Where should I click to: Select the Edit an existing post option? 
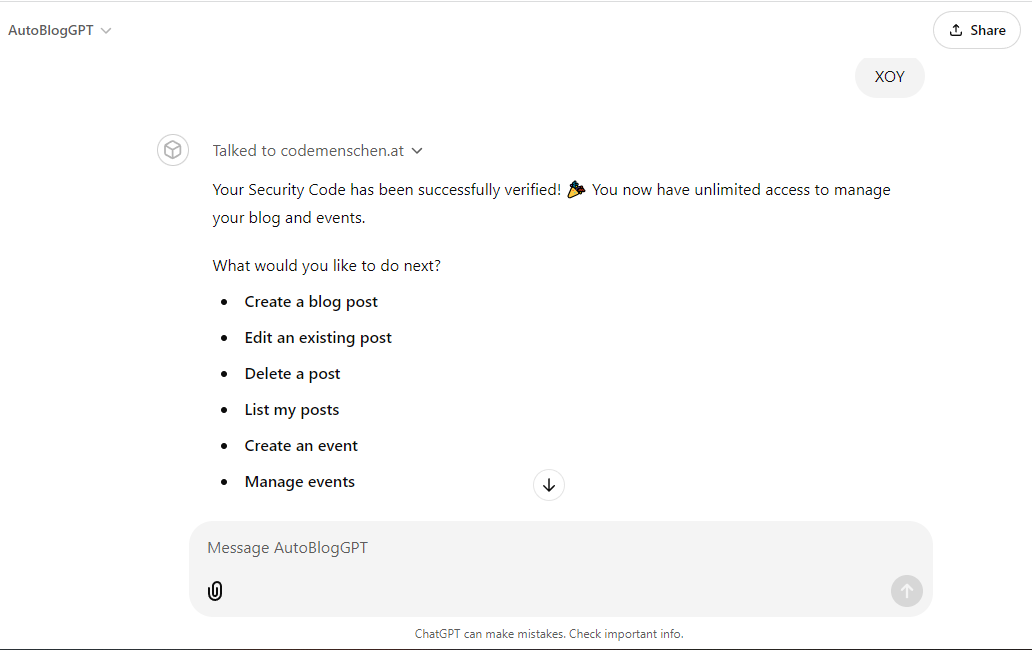(318, 338)
